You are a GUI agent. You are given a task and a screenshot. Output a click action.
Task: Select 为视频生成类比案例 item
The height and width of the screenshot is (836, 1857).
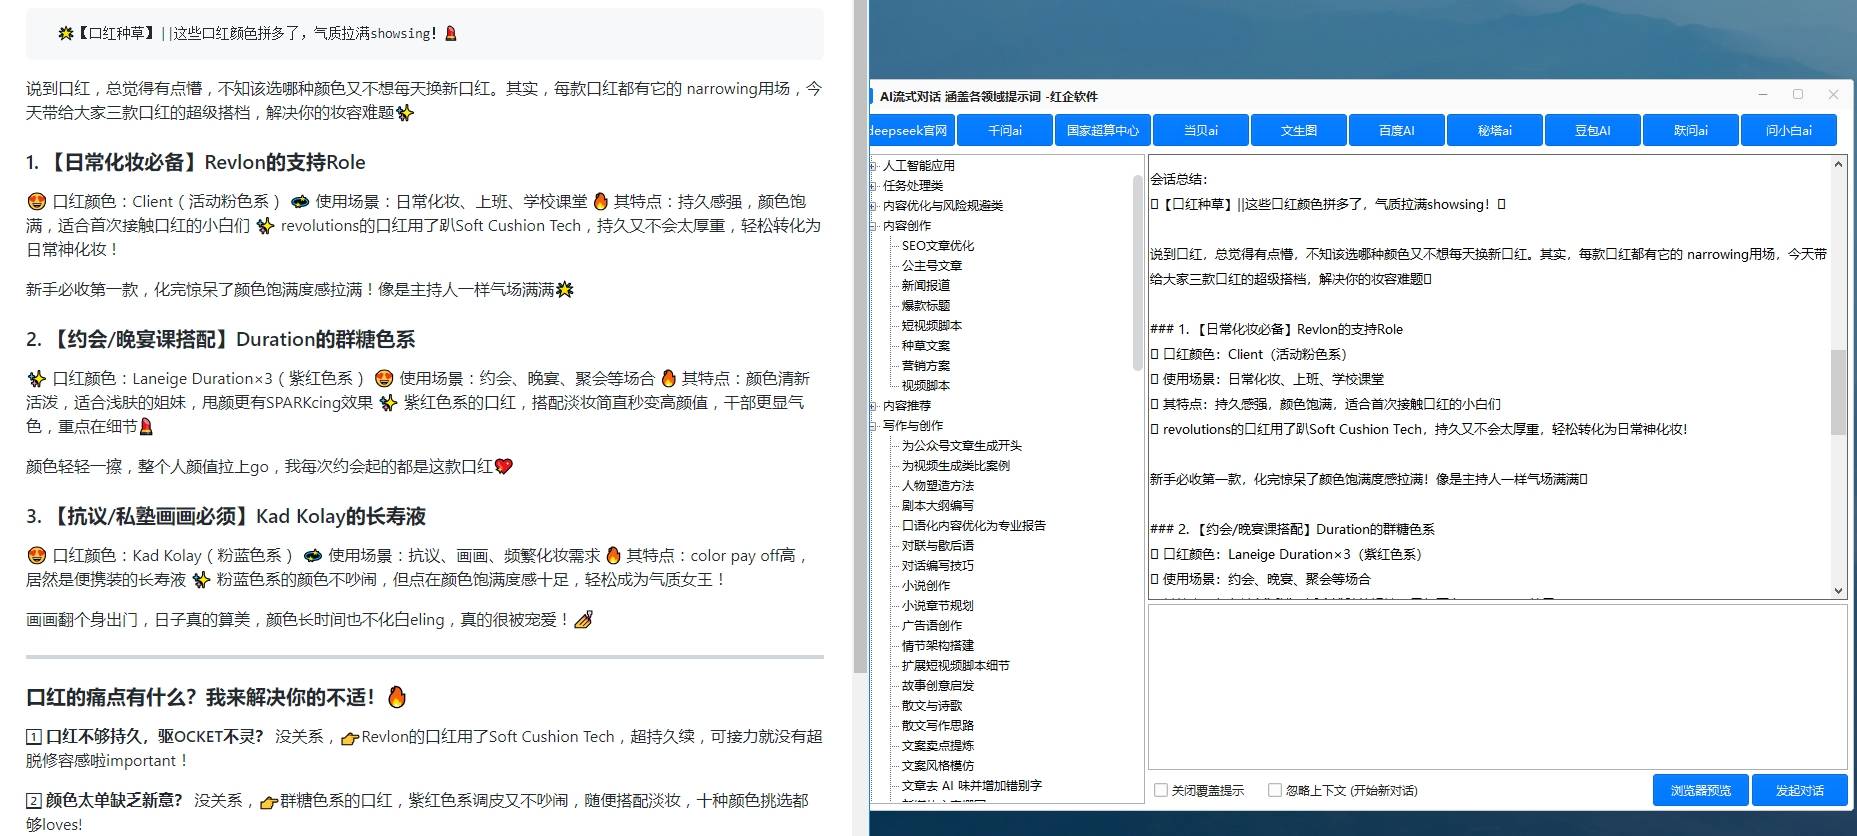[956, 466]
